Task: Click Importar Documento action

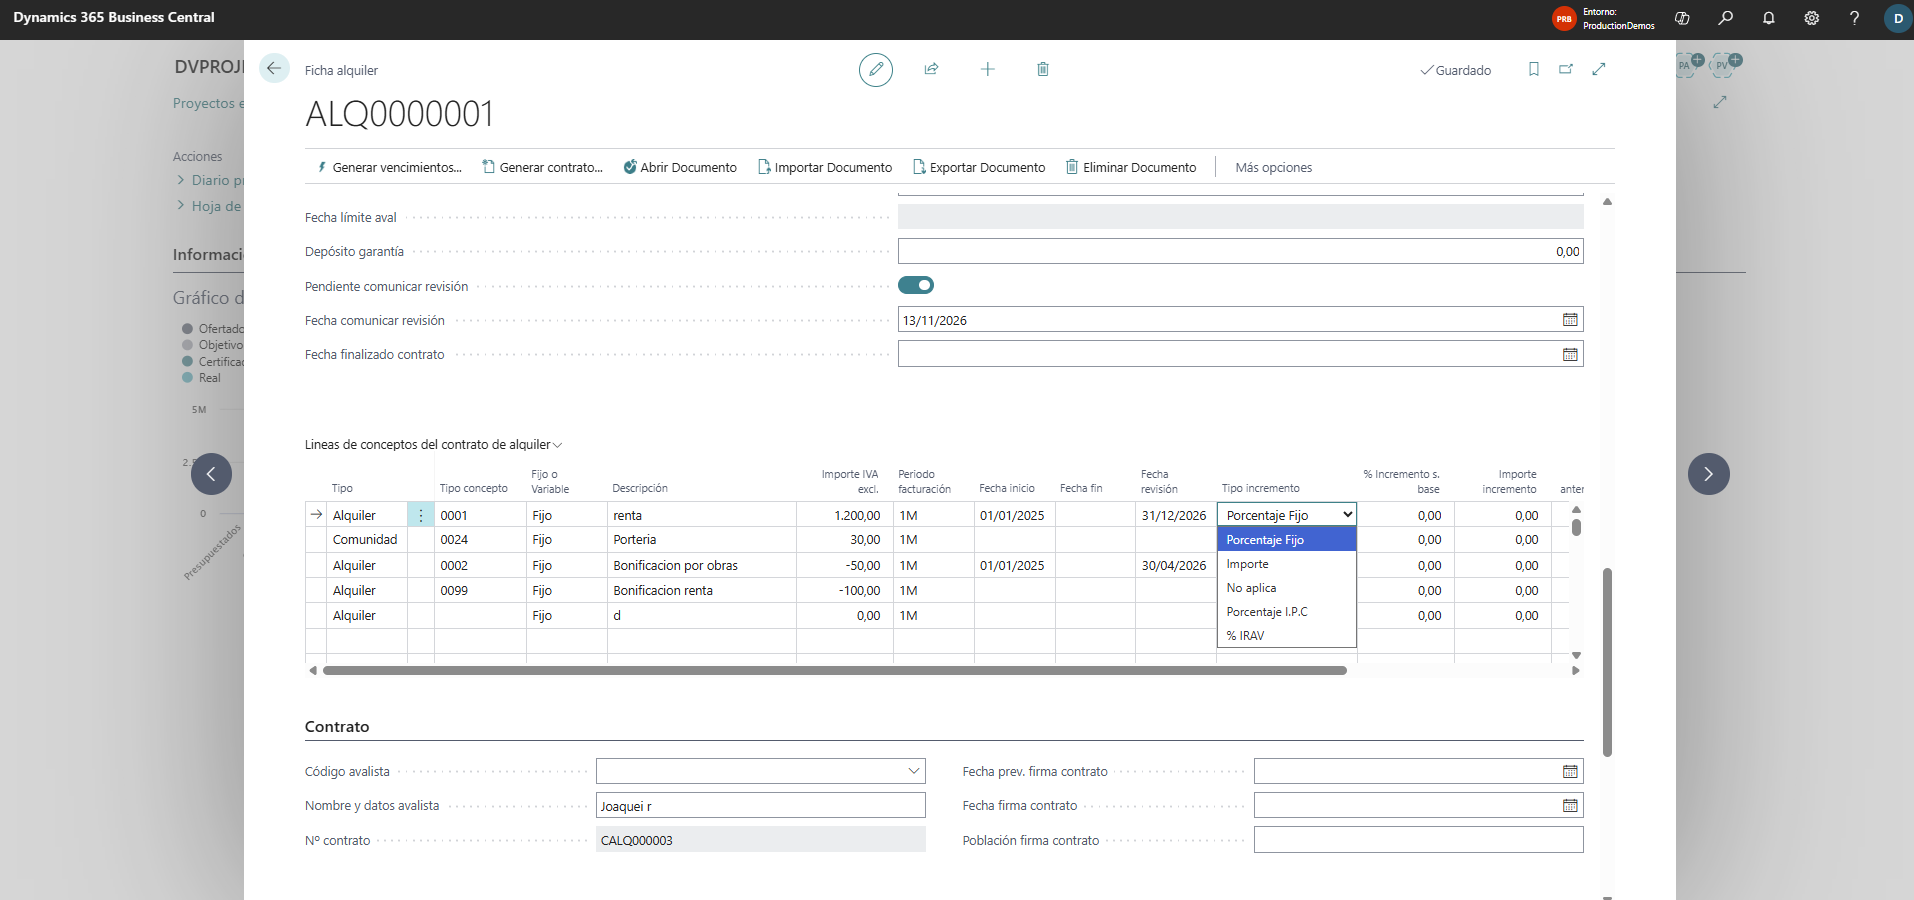Action: [x=825, y=167]
